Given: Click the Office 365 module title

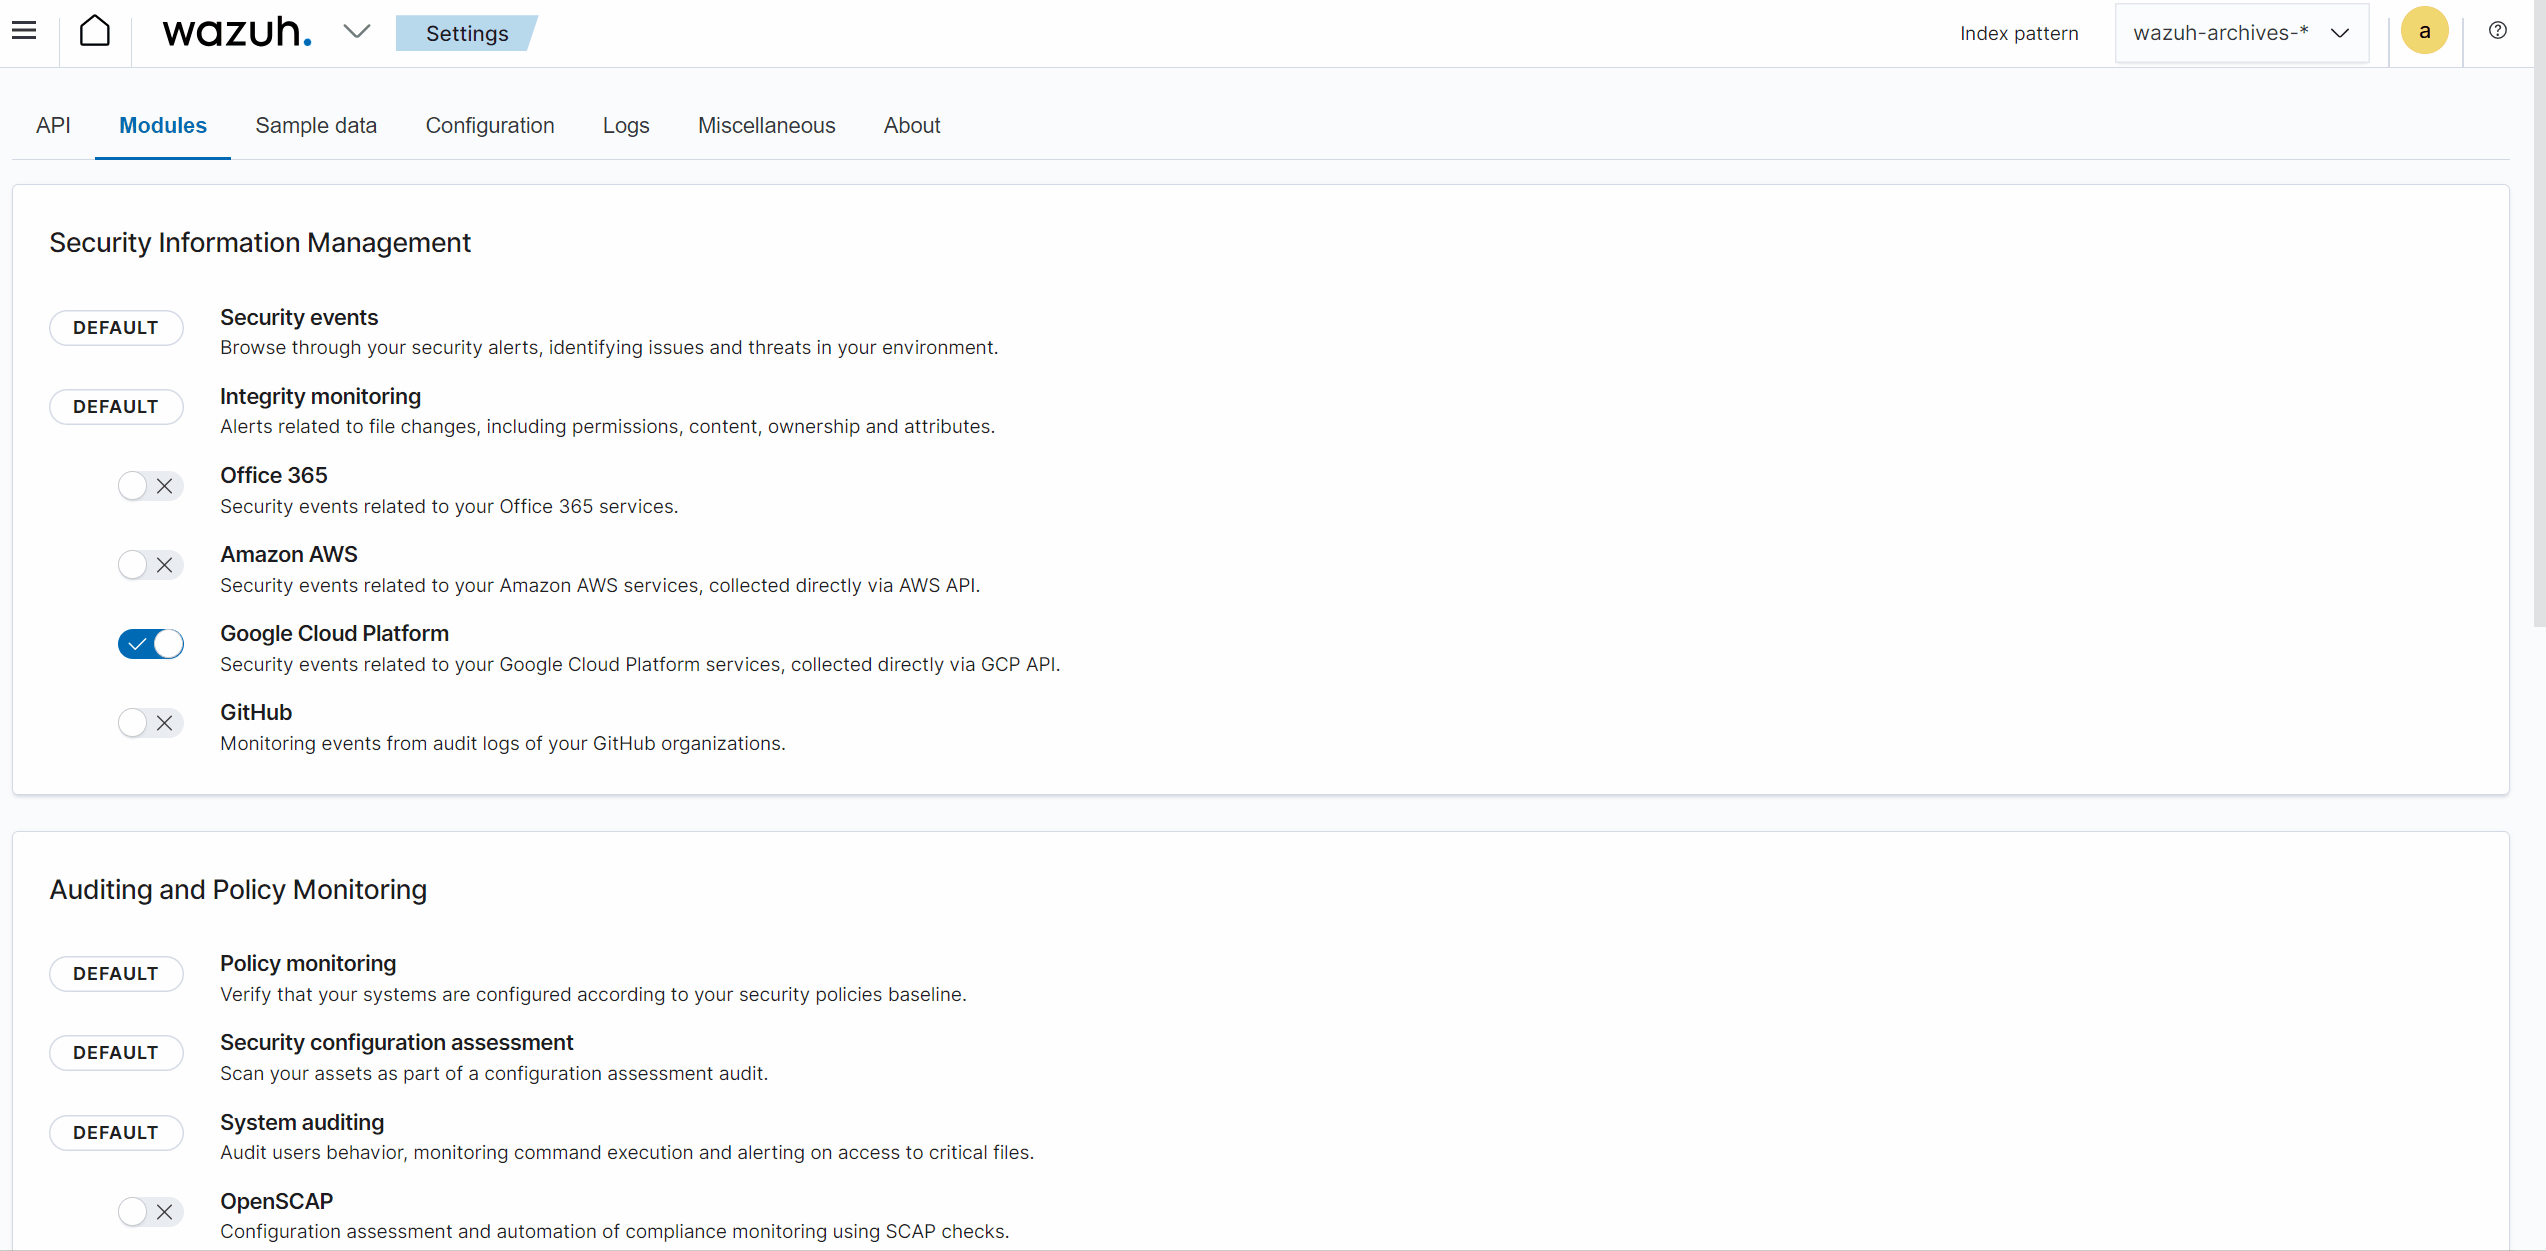Looking at the screenshot, I should 274,475.
